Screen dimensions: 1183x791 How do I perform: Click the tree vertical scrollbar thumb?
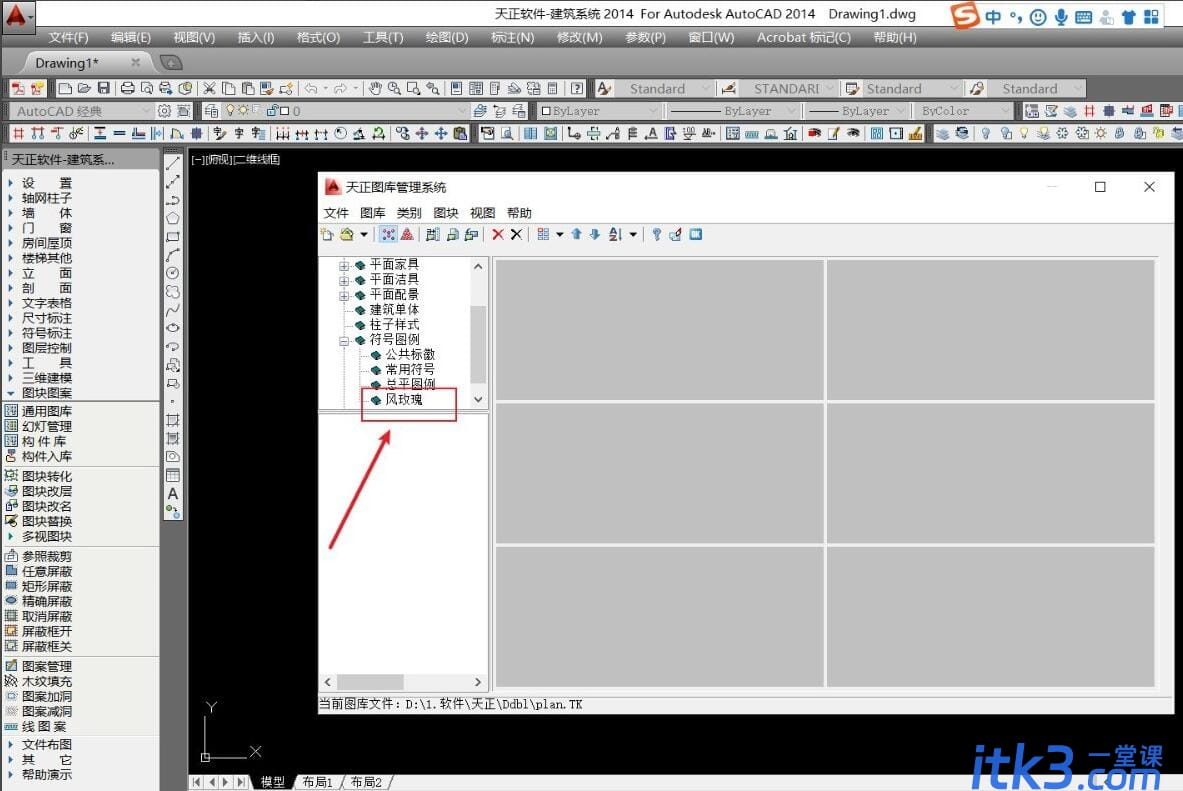(478, 344)
